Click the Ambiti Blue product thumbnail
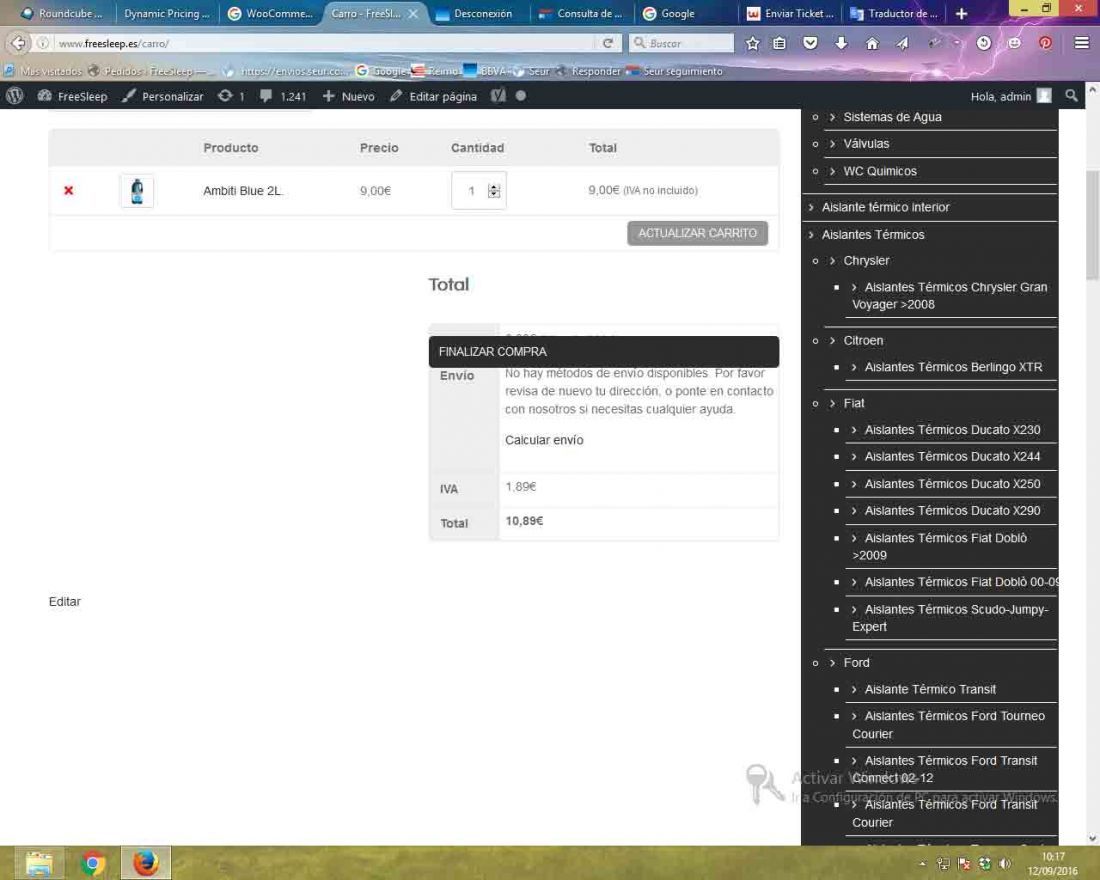 click(x=137, y=191)
